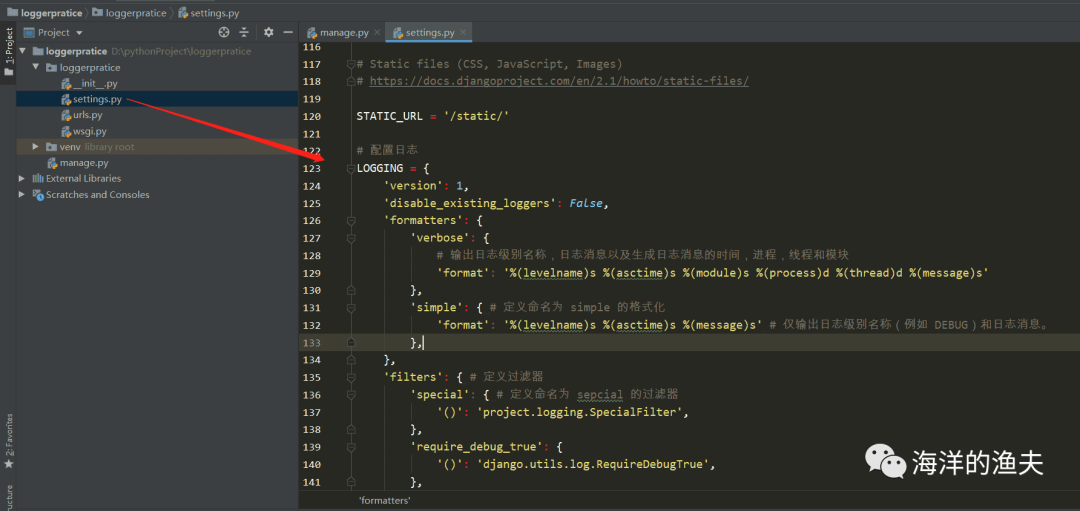
Task: Switch to the settings.py editor tab
Action: [x=429, y=32]
